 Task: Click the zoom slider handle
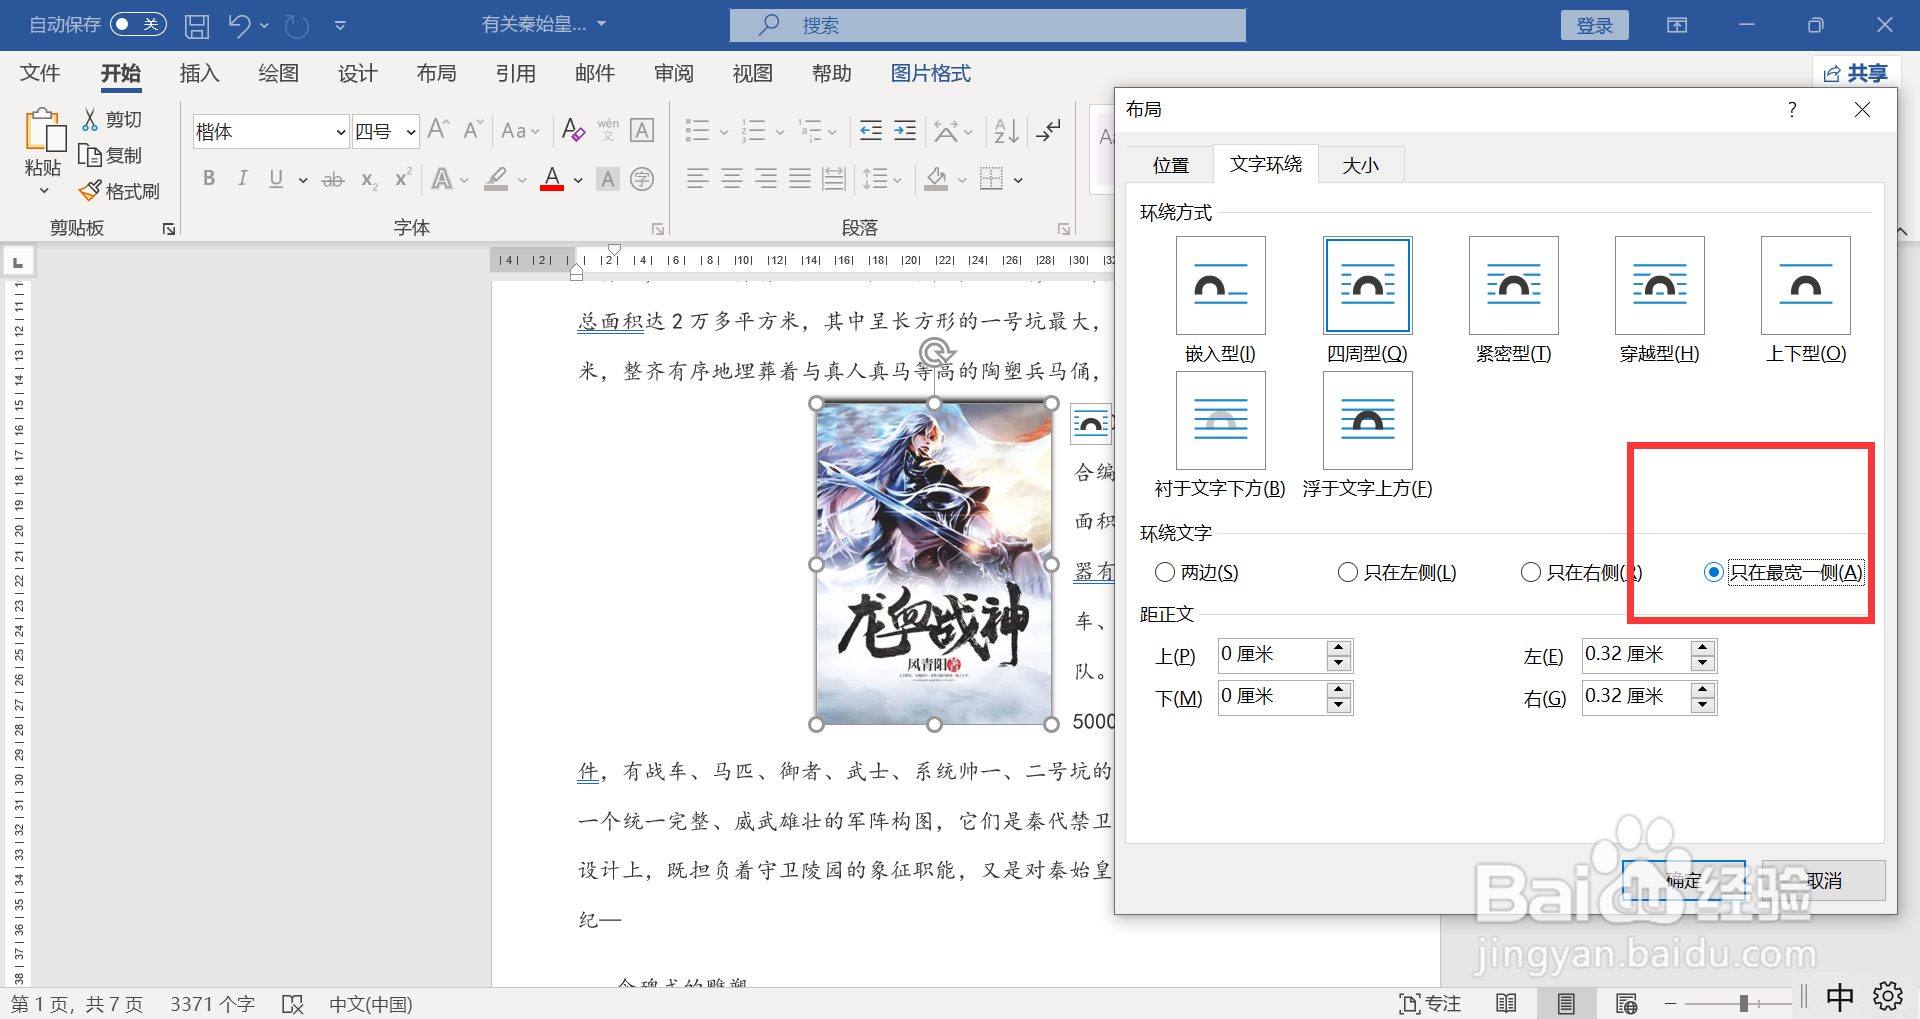1743,1003
